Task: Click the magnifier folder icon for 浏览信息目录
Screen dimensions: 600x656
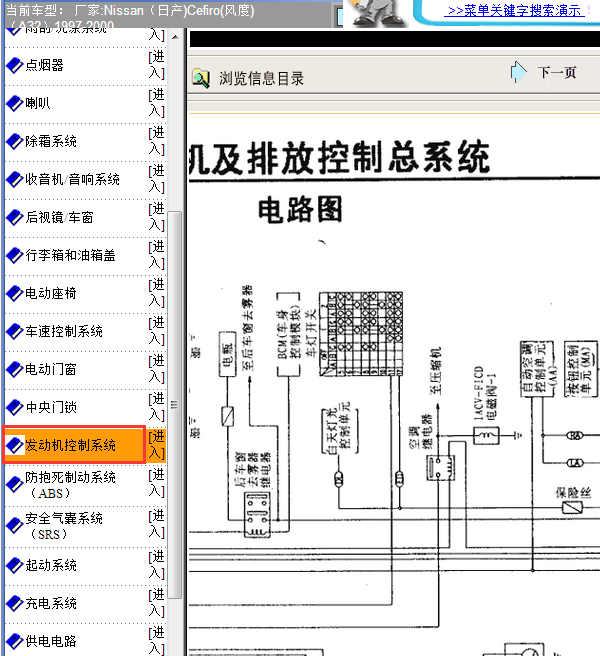Action: [x=201, y=79]
